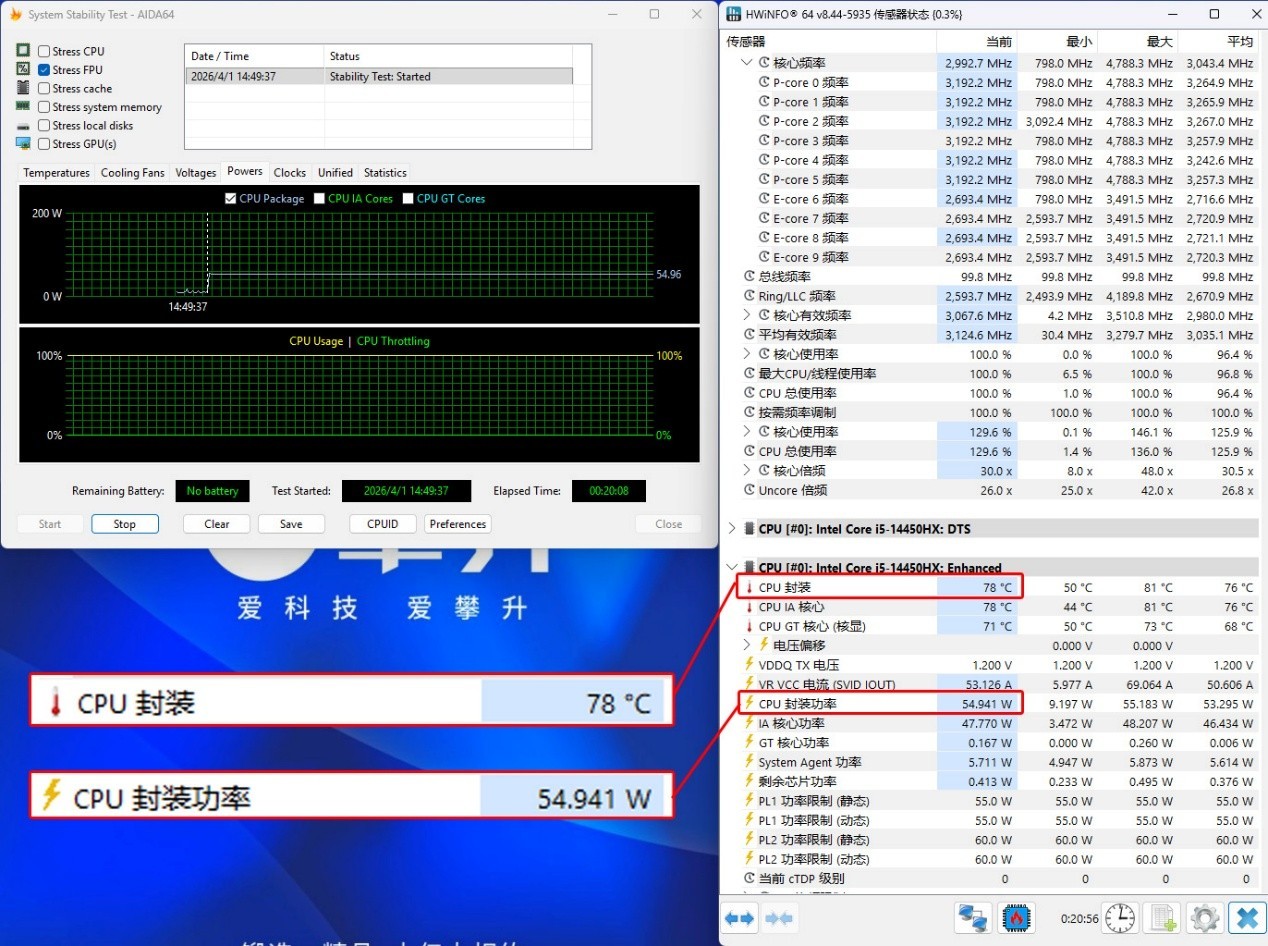Image resolution: width=1268 pixels, height=946 pixels.
Task: Uncheck Stress FPU checkbox
Action: (44, 69)
